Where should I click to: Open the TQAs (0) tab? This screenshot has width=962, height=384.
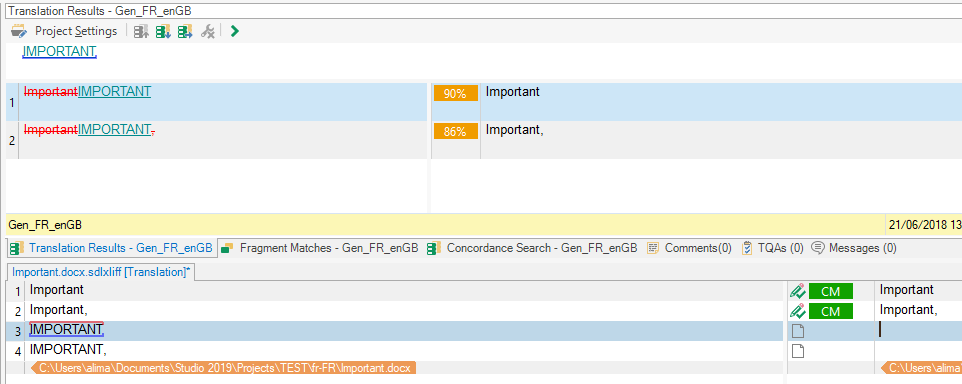[x=772, y=248]
